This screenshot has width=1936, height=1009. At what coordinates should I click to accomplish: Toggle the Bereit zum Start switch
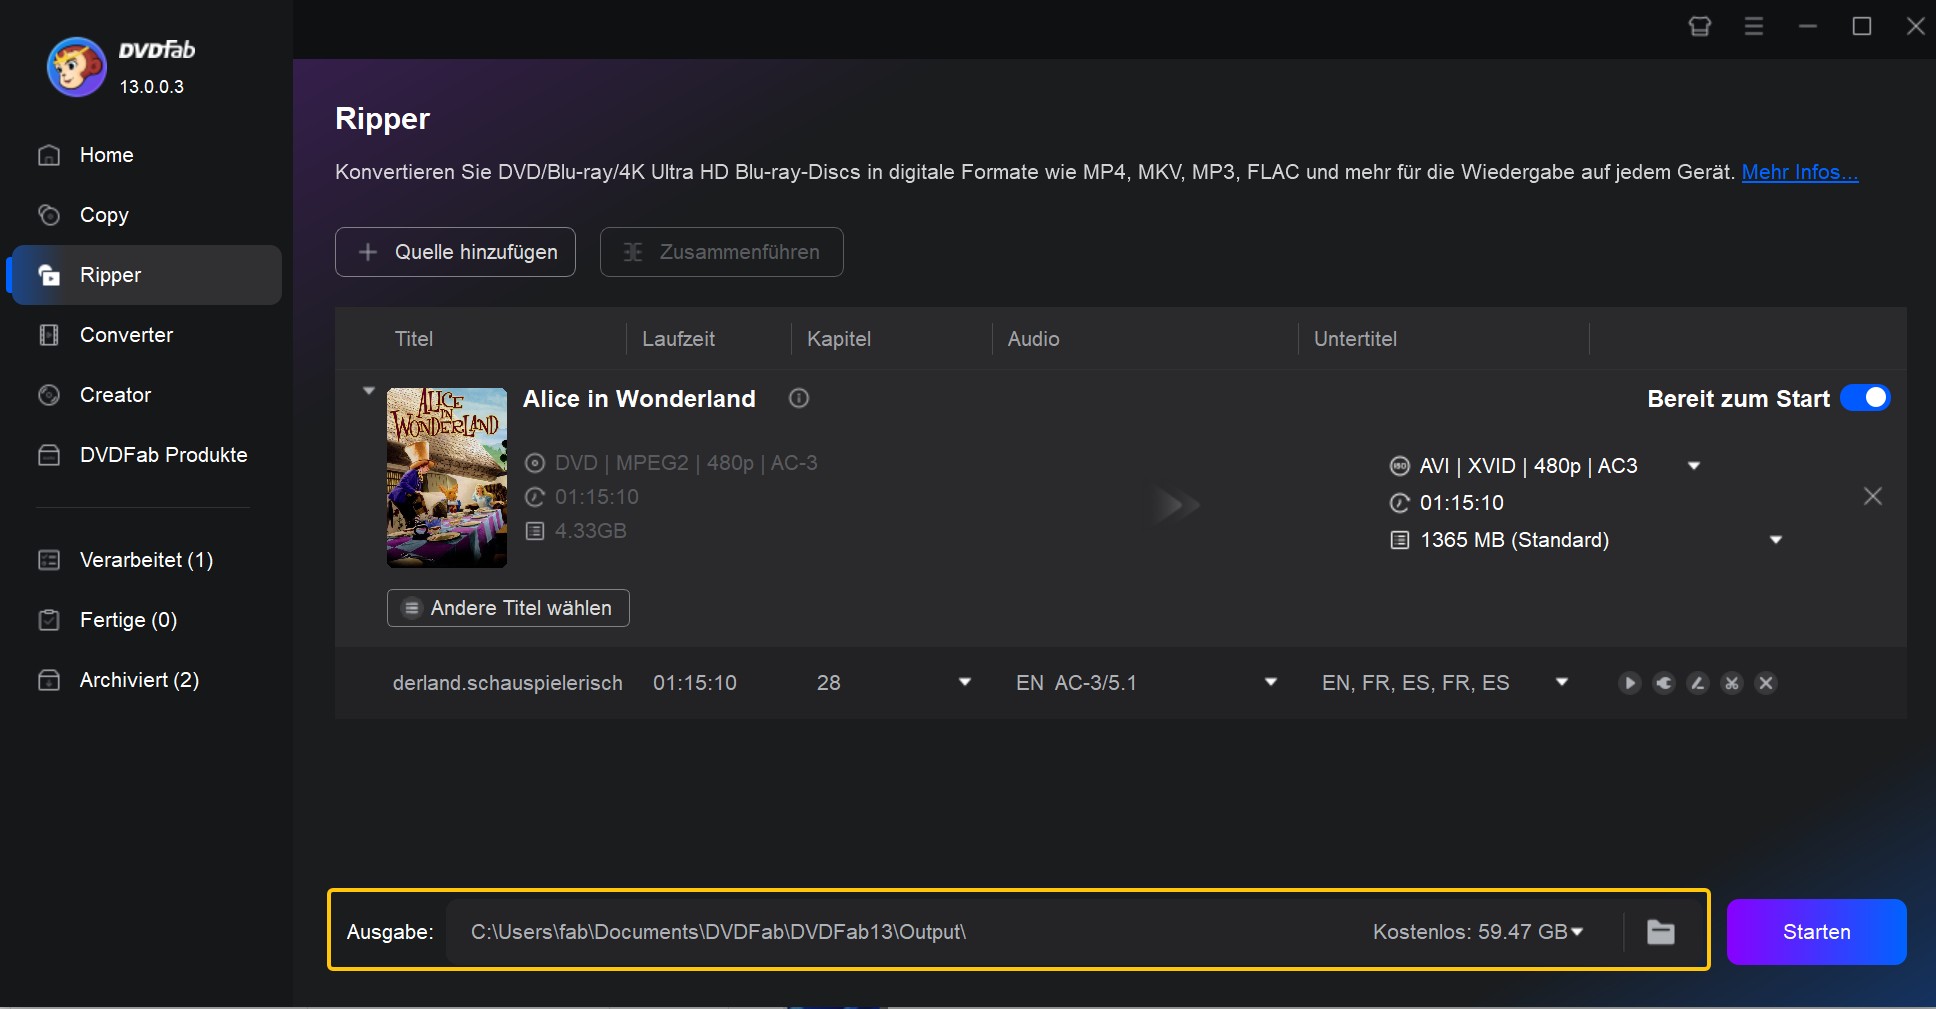click(1865, 398)
